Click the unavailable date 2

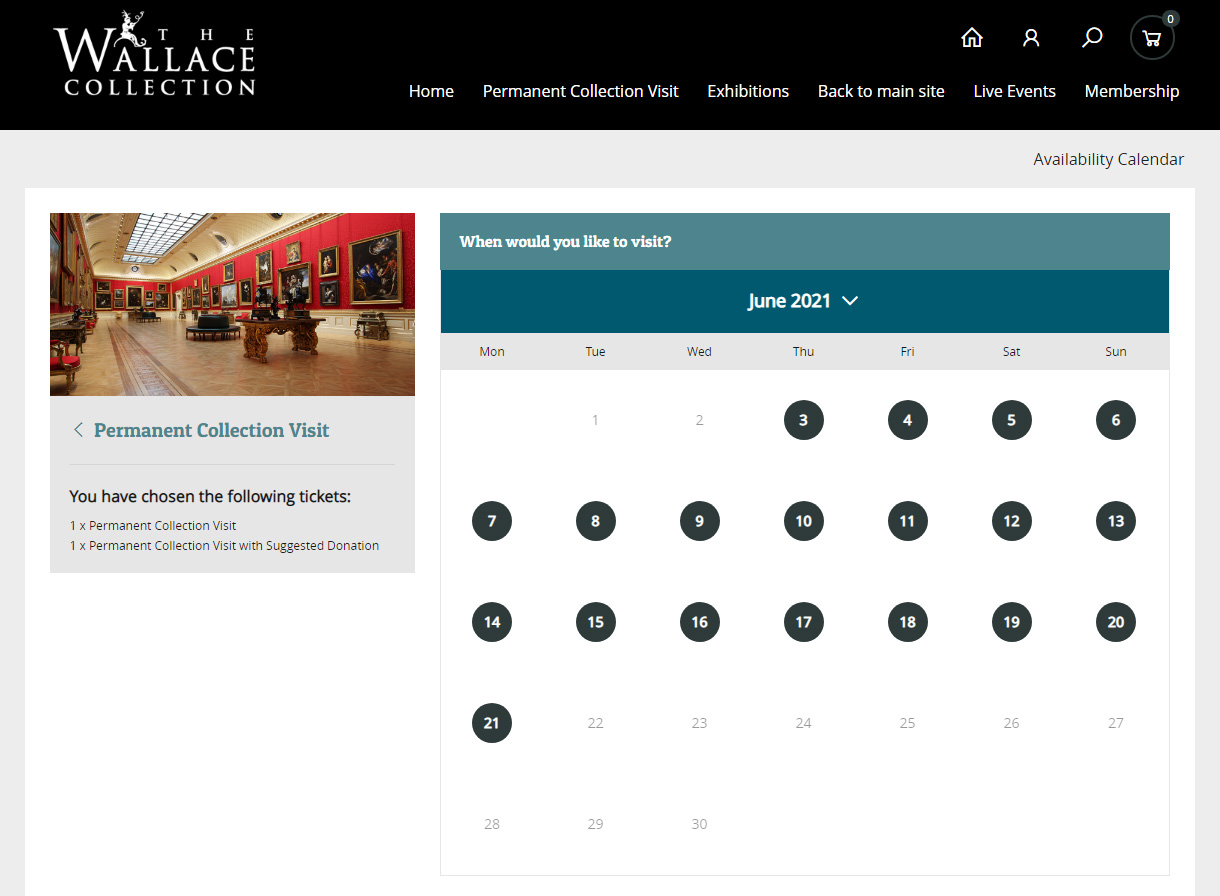[x=700, y=420]
